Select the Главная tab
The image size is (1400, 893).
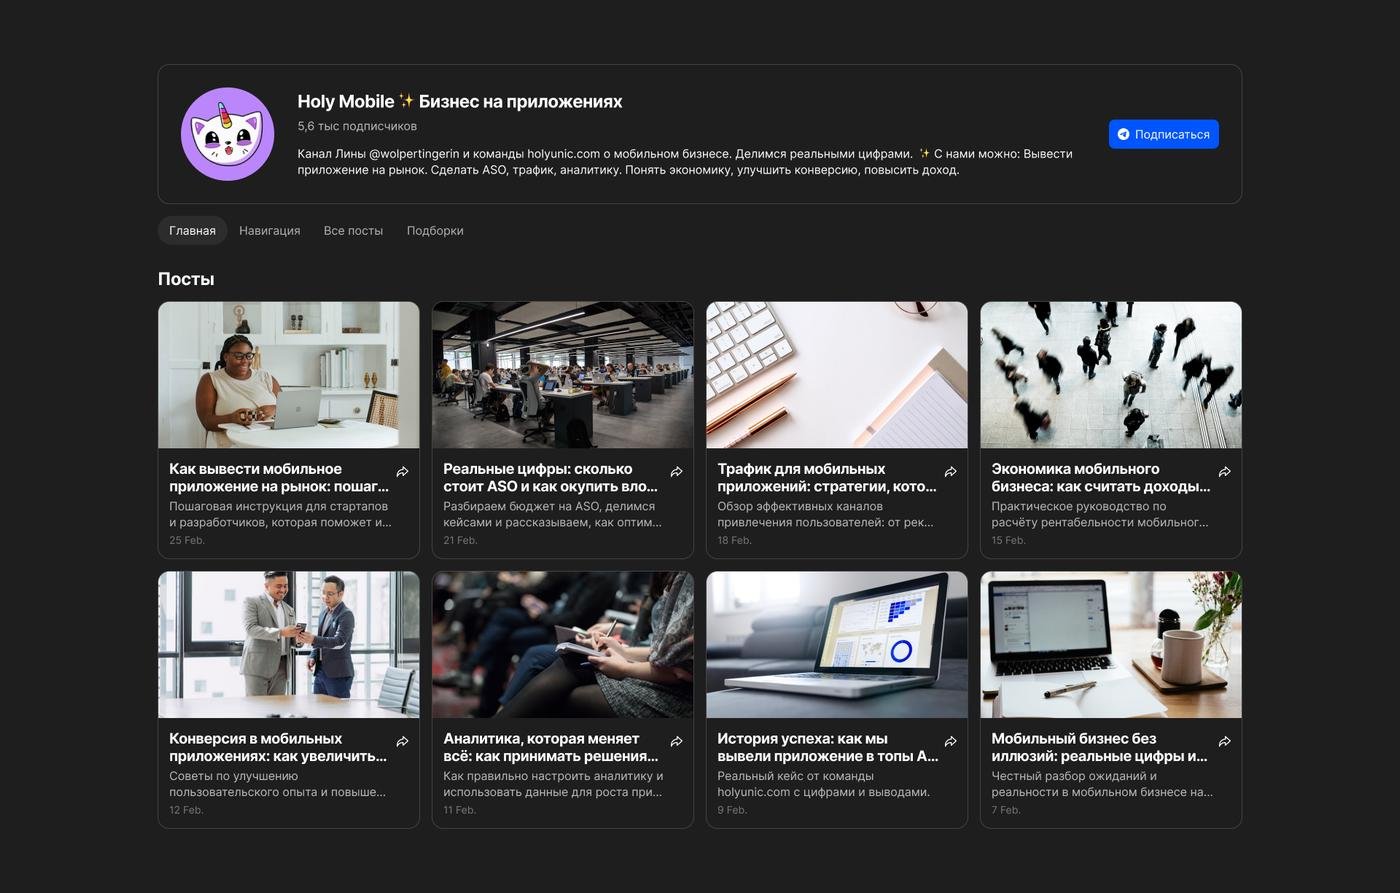pos(192,230)
